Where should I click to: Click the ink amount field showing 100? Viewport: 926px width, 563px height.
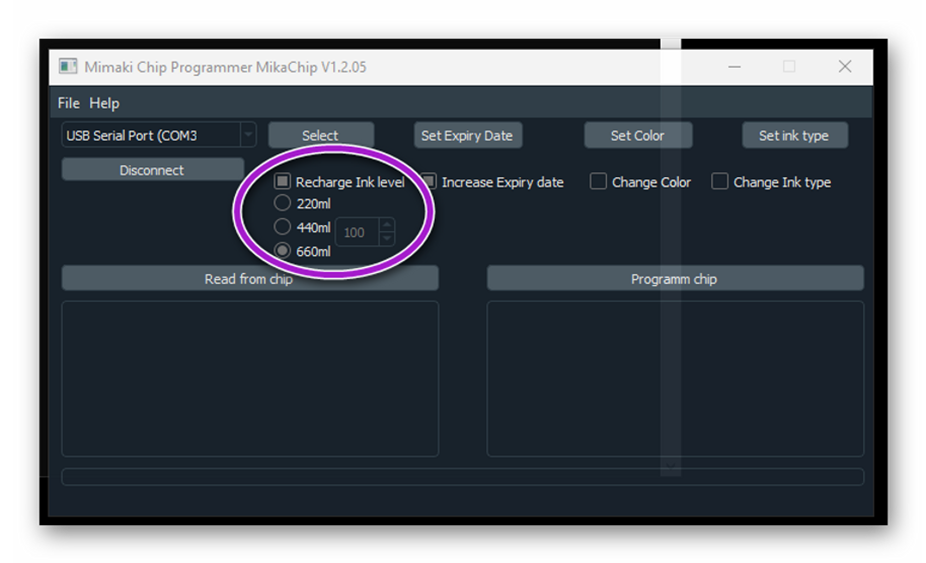click(357, 232)
